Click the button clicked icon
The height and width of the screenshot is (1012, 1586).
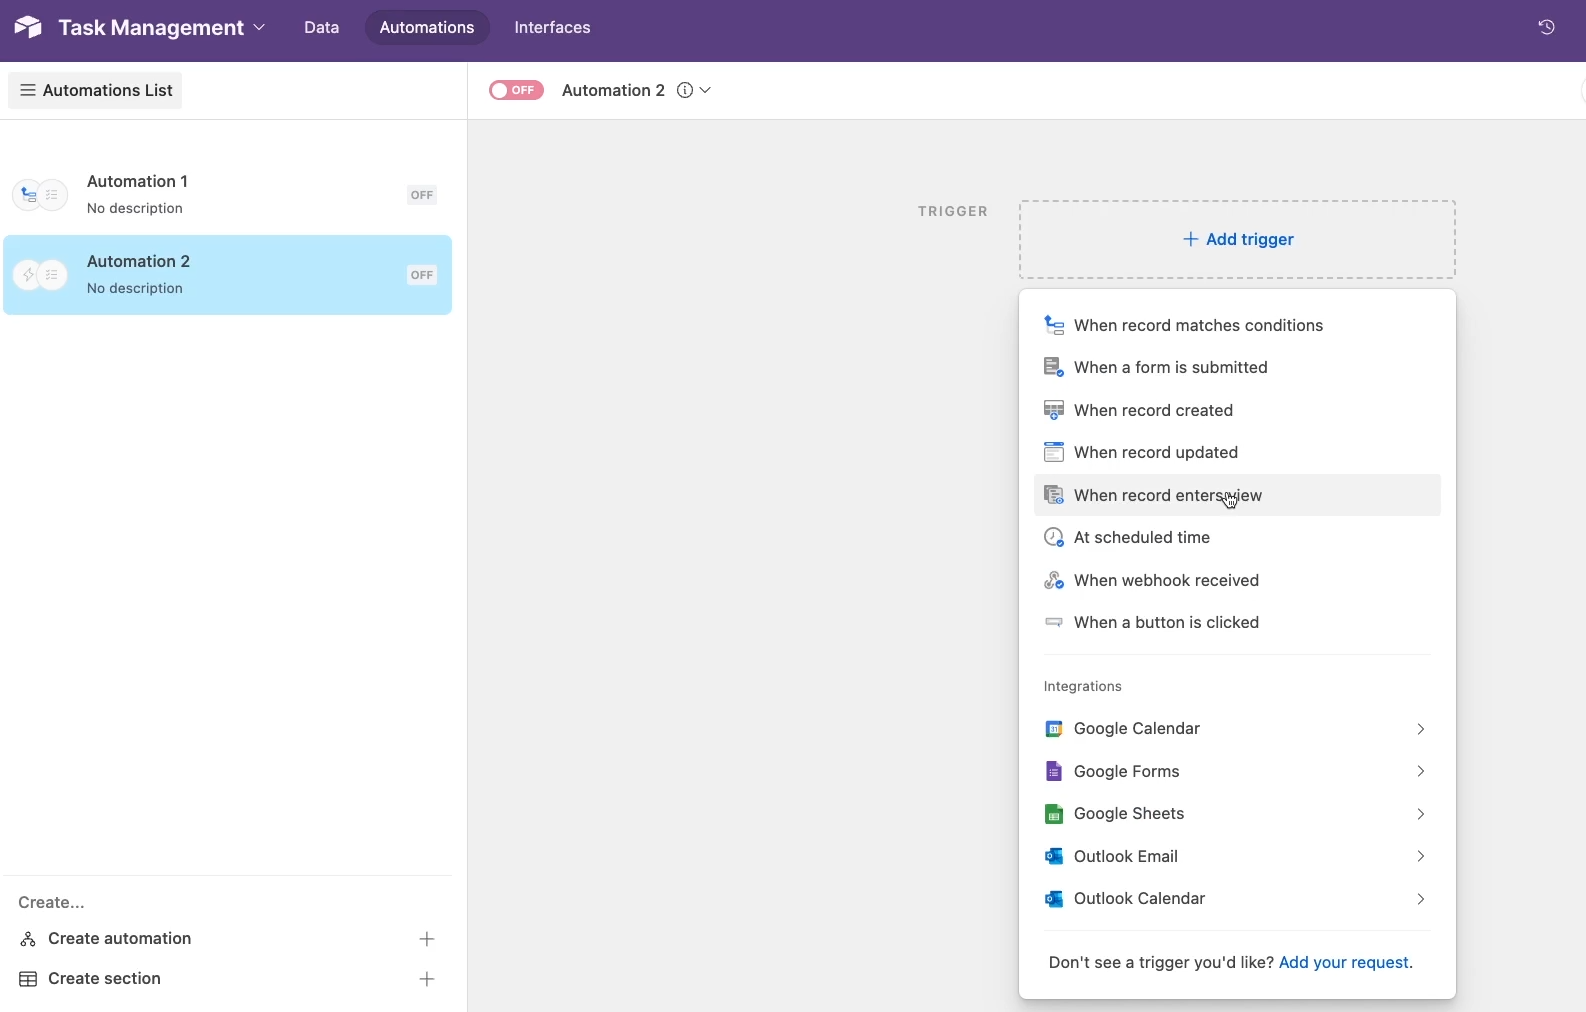click(x=1053, y=622)
